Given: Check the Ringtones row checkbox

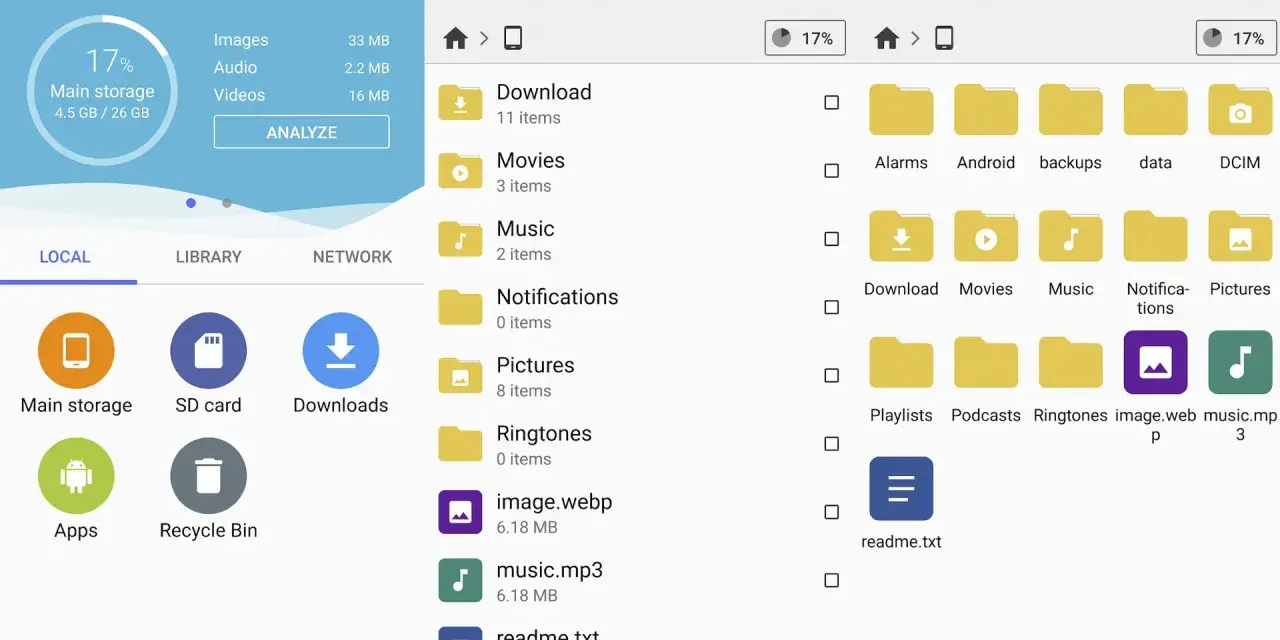Looking at the screenshot, I should coord(831,444).
